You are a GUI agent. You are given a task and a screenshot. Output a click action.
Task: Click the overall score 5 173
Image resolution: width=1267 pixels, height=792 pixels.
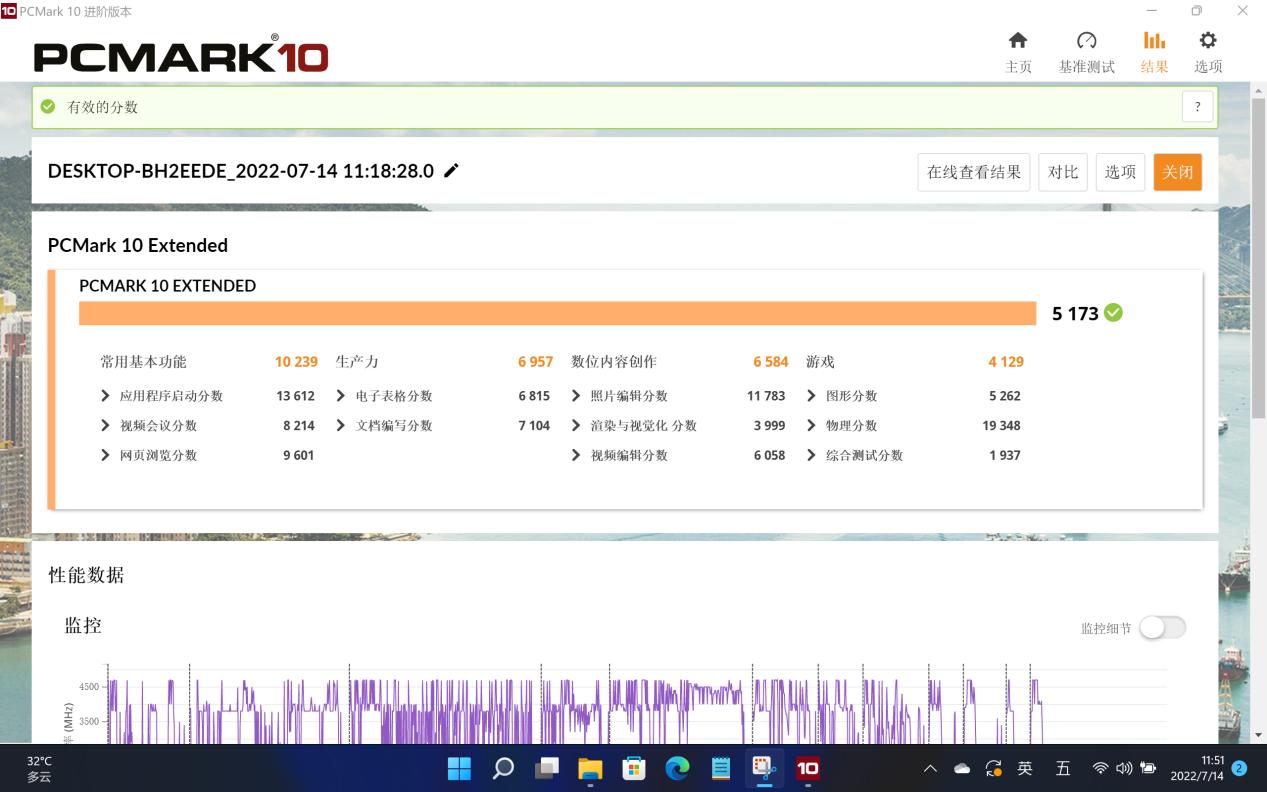[1075, 313]
